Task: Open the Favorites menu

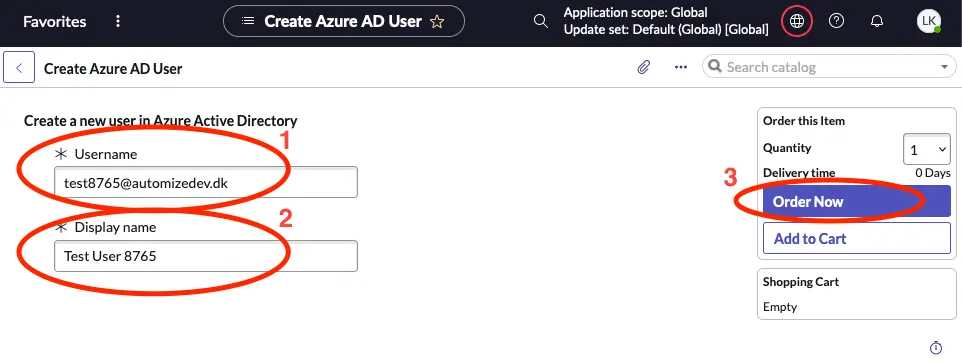Action: [x=55, y=21]
